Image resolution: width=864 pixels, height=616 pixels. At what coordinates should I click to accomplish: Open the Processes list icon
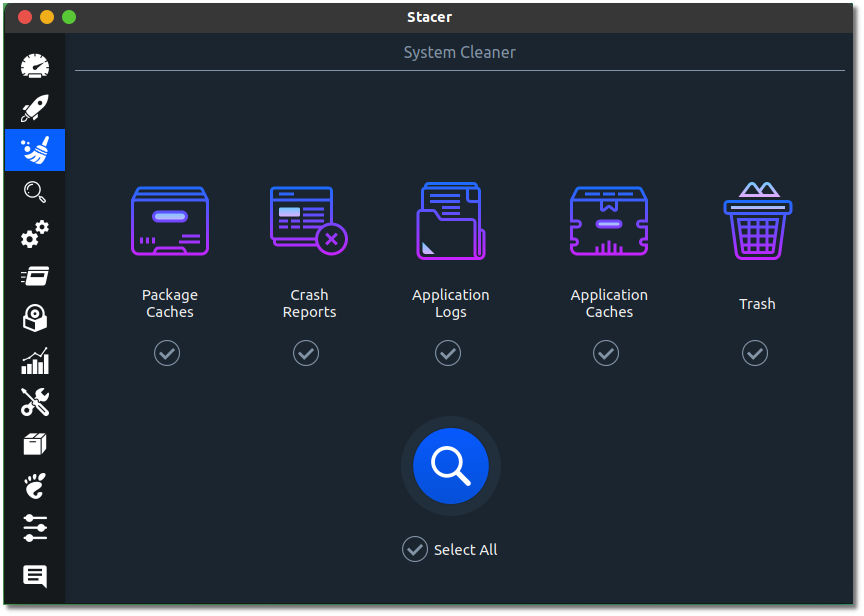[x=34, y=276]
